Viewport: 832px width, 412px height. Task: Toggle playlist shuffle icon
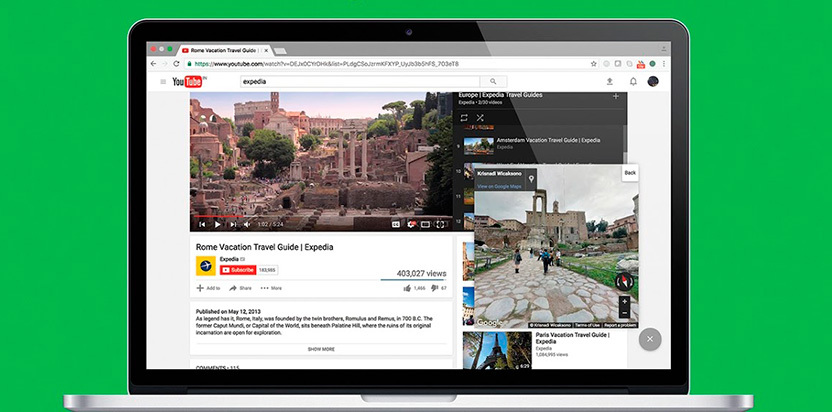coord(480,117)
